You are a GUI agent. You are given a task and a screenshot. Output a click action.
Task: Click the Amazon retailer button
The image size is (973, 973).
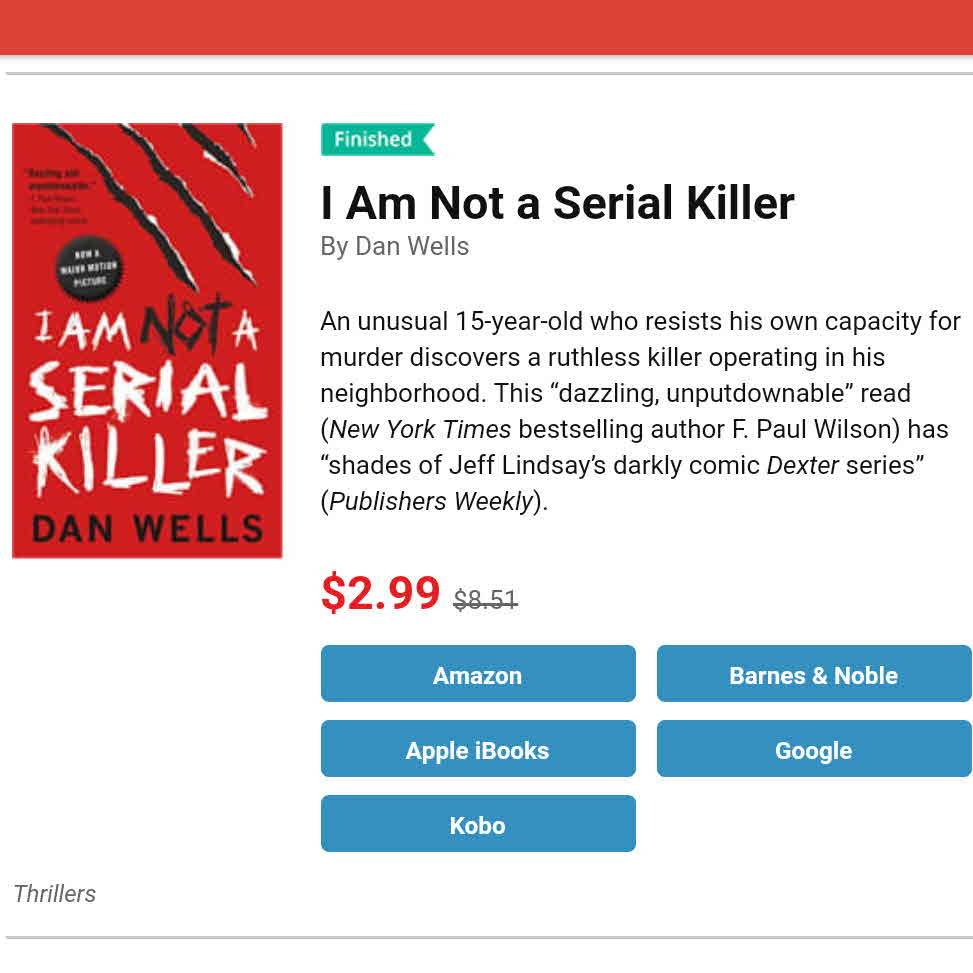click(477, 674)
